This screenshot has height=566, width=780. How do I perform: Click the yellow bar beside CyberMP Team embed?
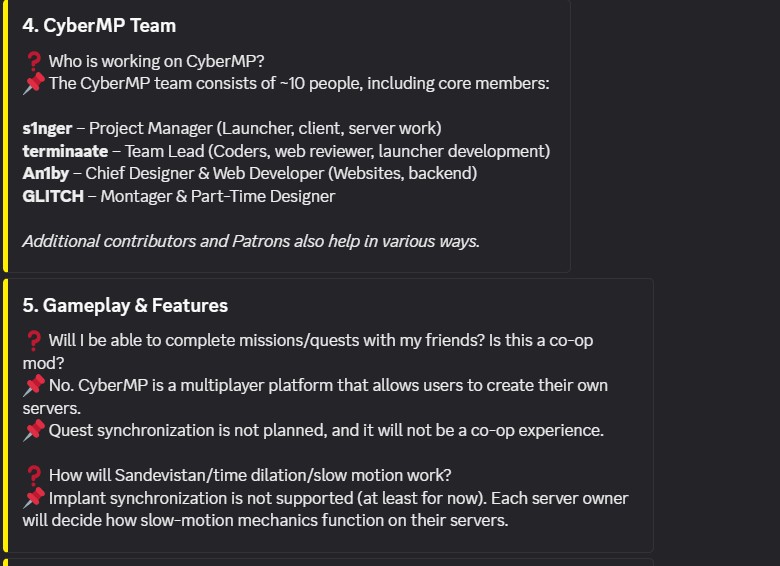[x=4, y=135]
